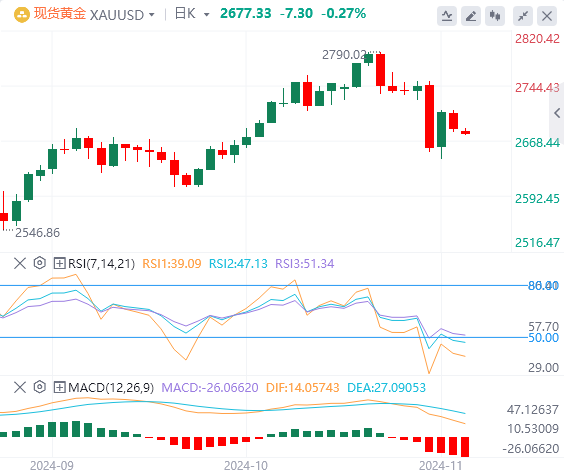Collapse the chart from fullscreen view
This screenshot has height=476, width=564.
point(523,16)
